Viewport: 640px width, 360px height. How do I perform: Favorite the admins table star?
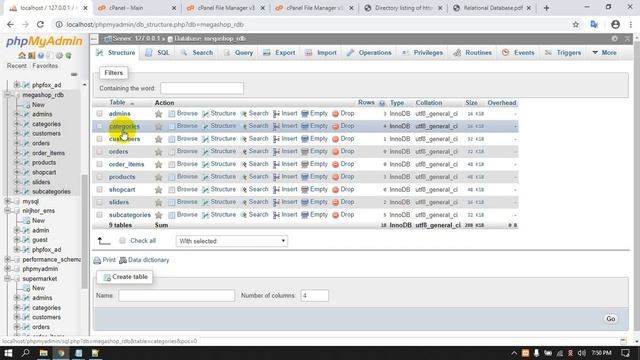[x=158, y=114]
